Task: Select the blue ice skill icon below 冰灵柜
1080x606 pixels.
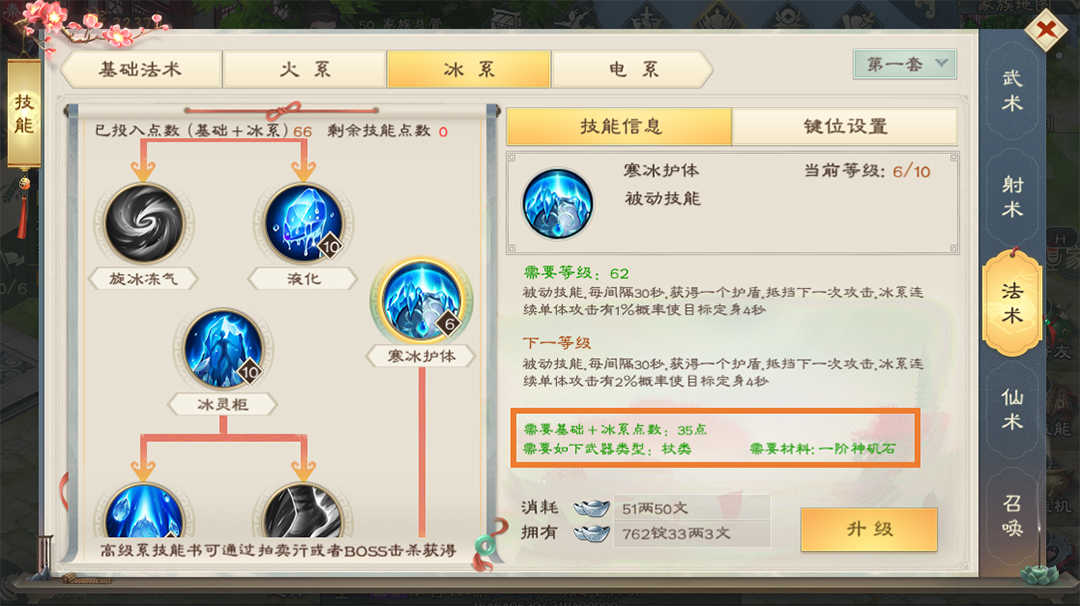Action: click(144, 511)
